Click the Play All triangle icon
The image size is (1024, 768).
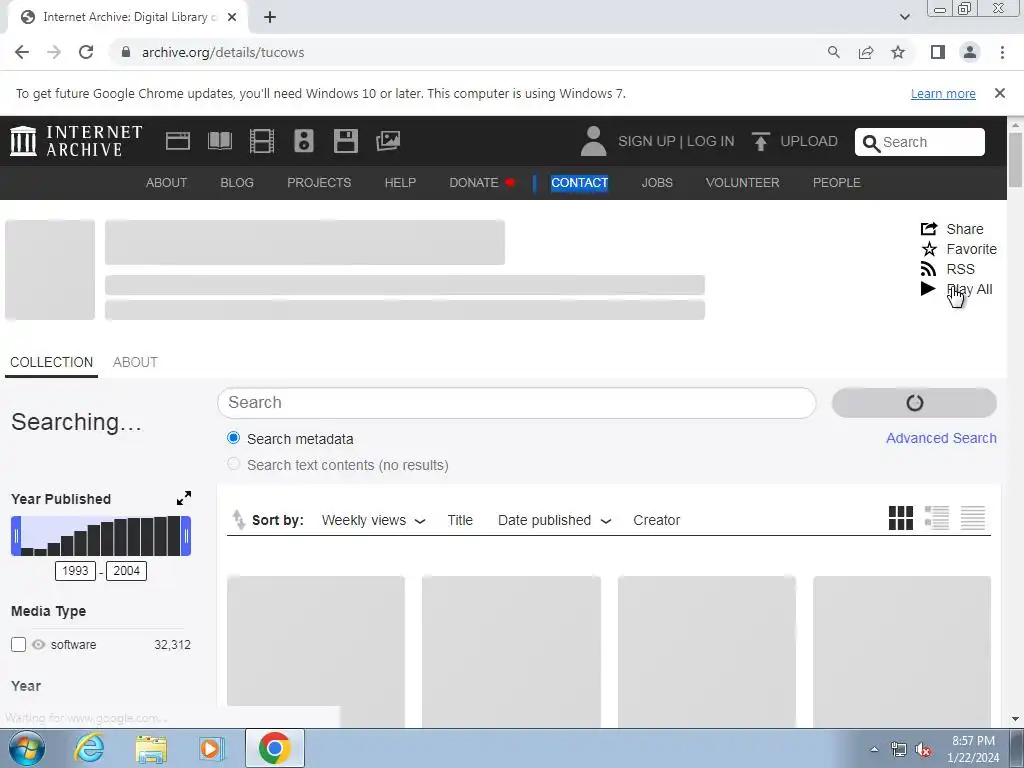coord(928,289)
